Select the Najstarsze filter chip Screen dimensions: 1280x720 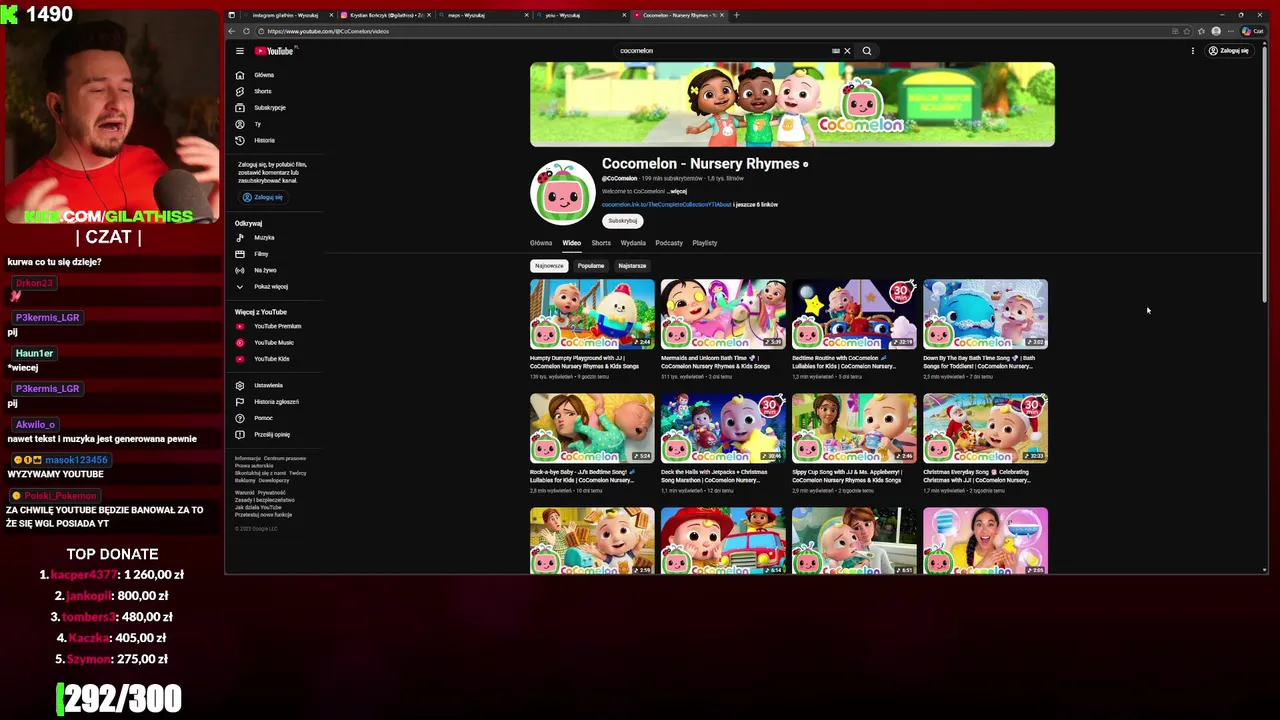click(x=632, y=266)
